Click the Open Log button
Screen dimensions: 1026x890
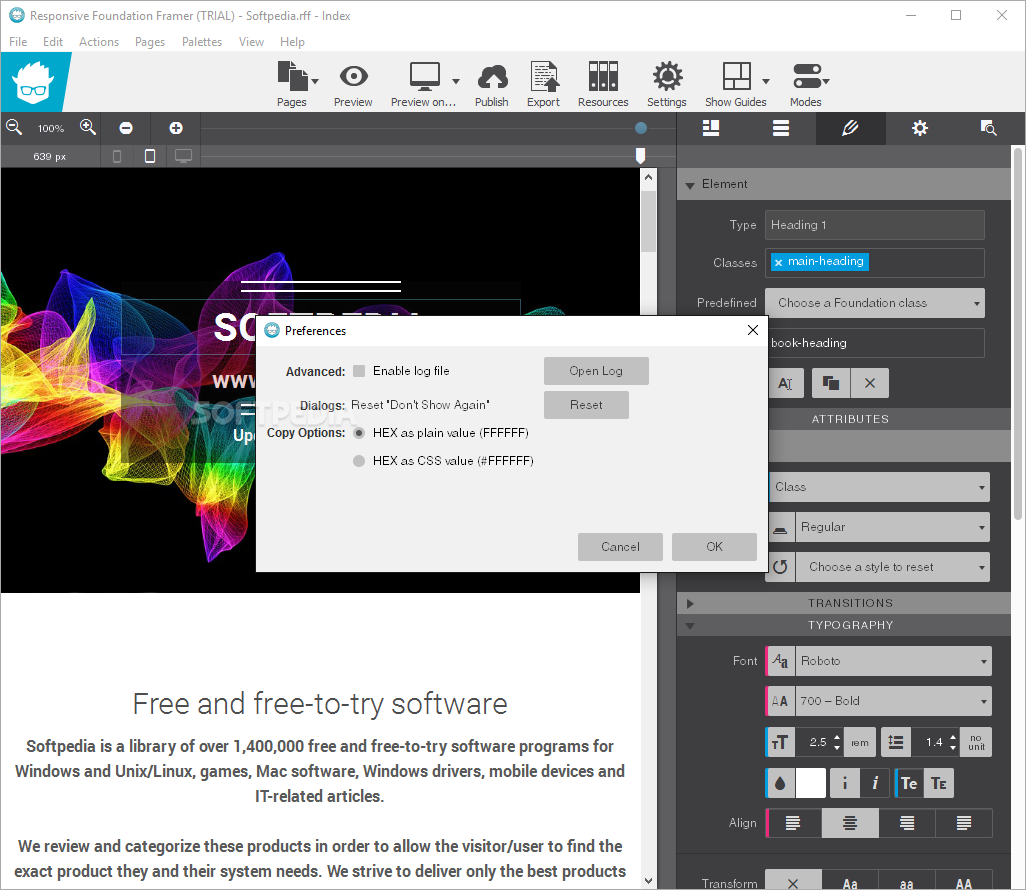click(596, 371)
